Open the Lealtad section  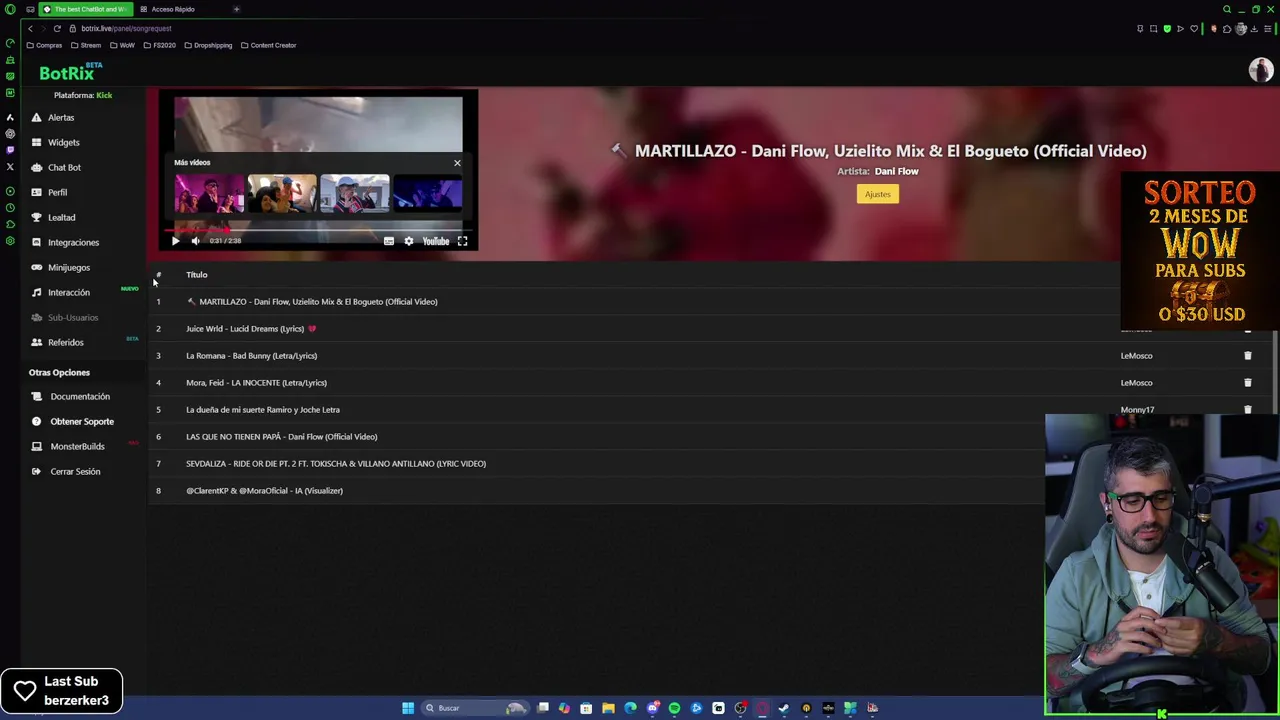tap(61, 217)
